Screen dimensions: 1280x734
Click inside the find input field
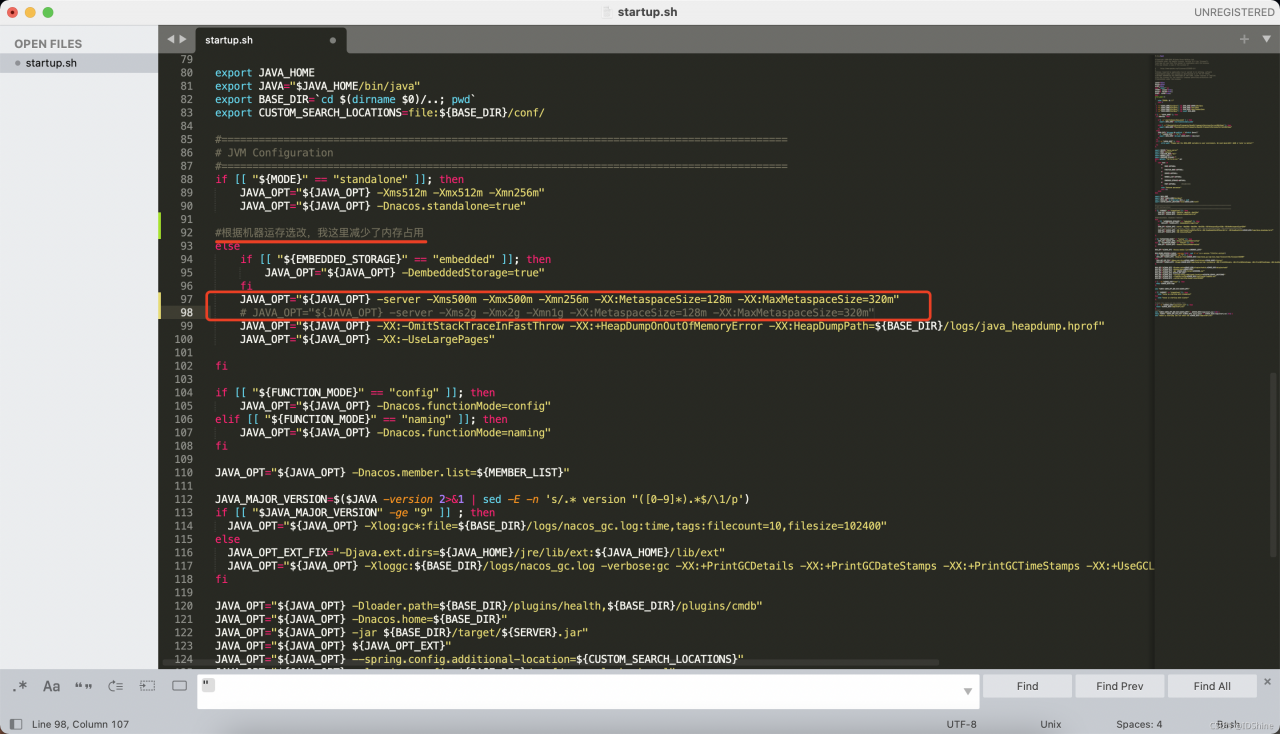tap(580, 690)
